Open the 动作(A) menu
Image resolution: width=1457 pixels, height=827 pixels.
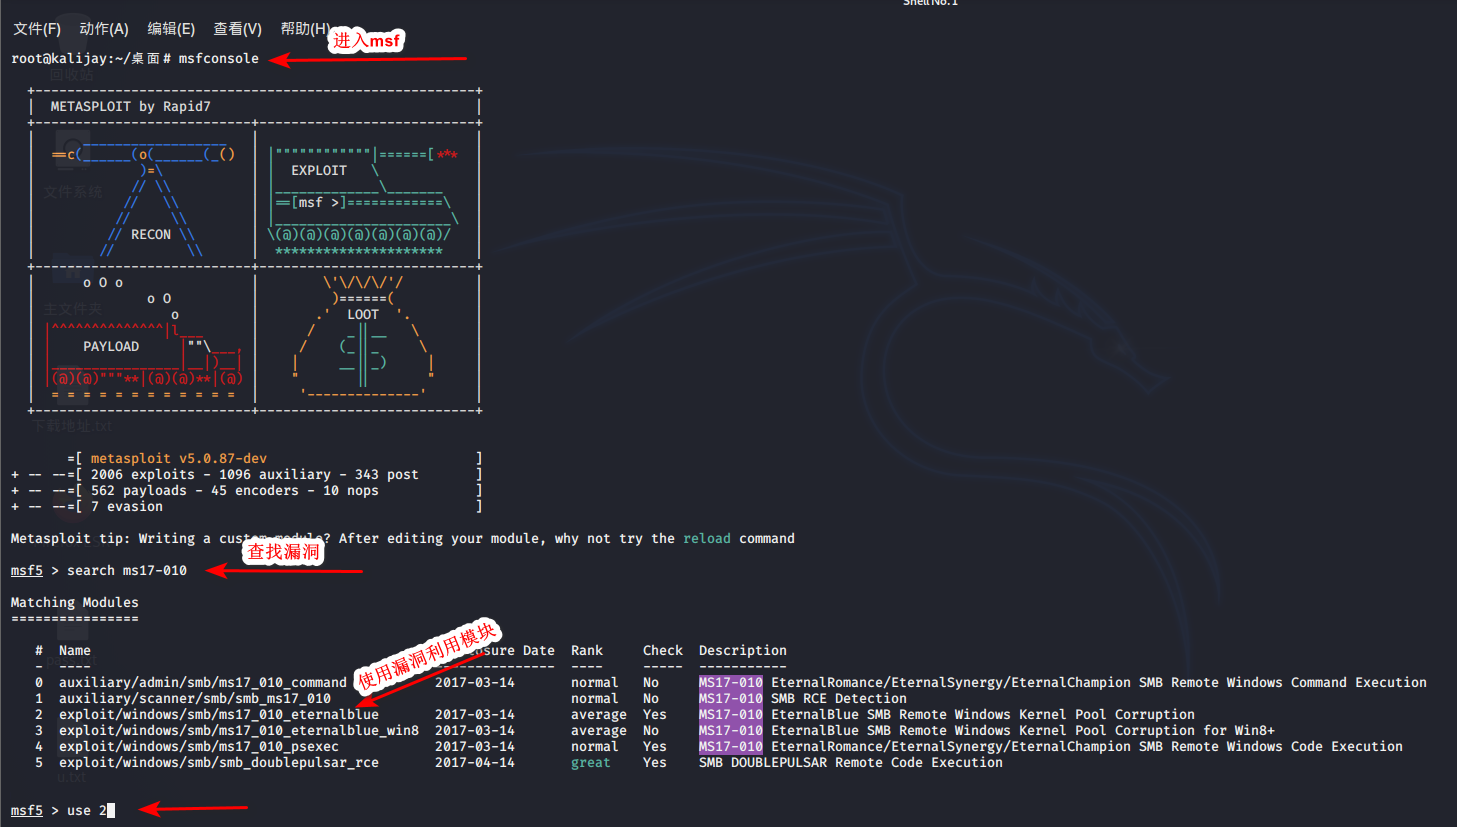104,29
